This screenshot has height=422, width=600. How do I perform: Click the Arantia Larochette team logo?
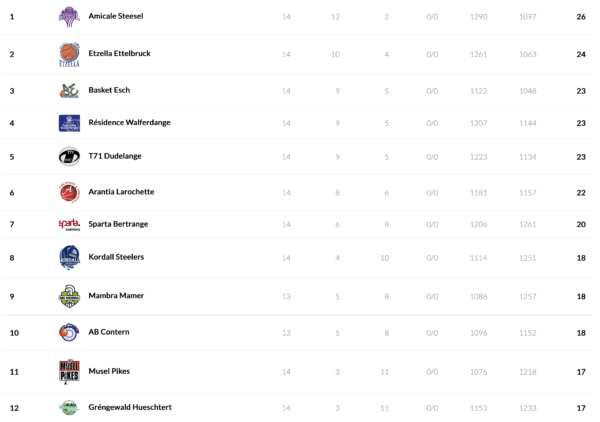pyautogui.click(x=68, y=191)
